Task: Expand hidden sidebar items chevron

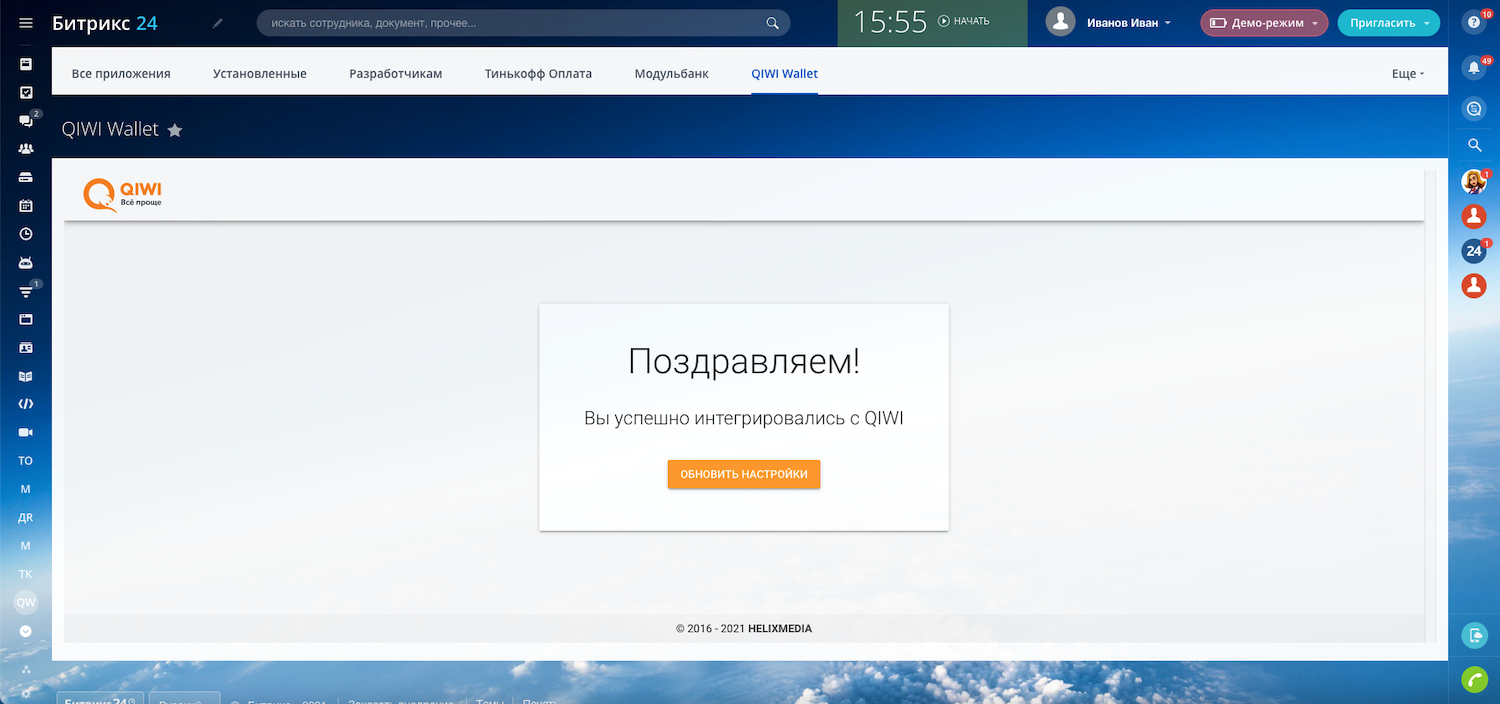Action: [x=26, y=631]
